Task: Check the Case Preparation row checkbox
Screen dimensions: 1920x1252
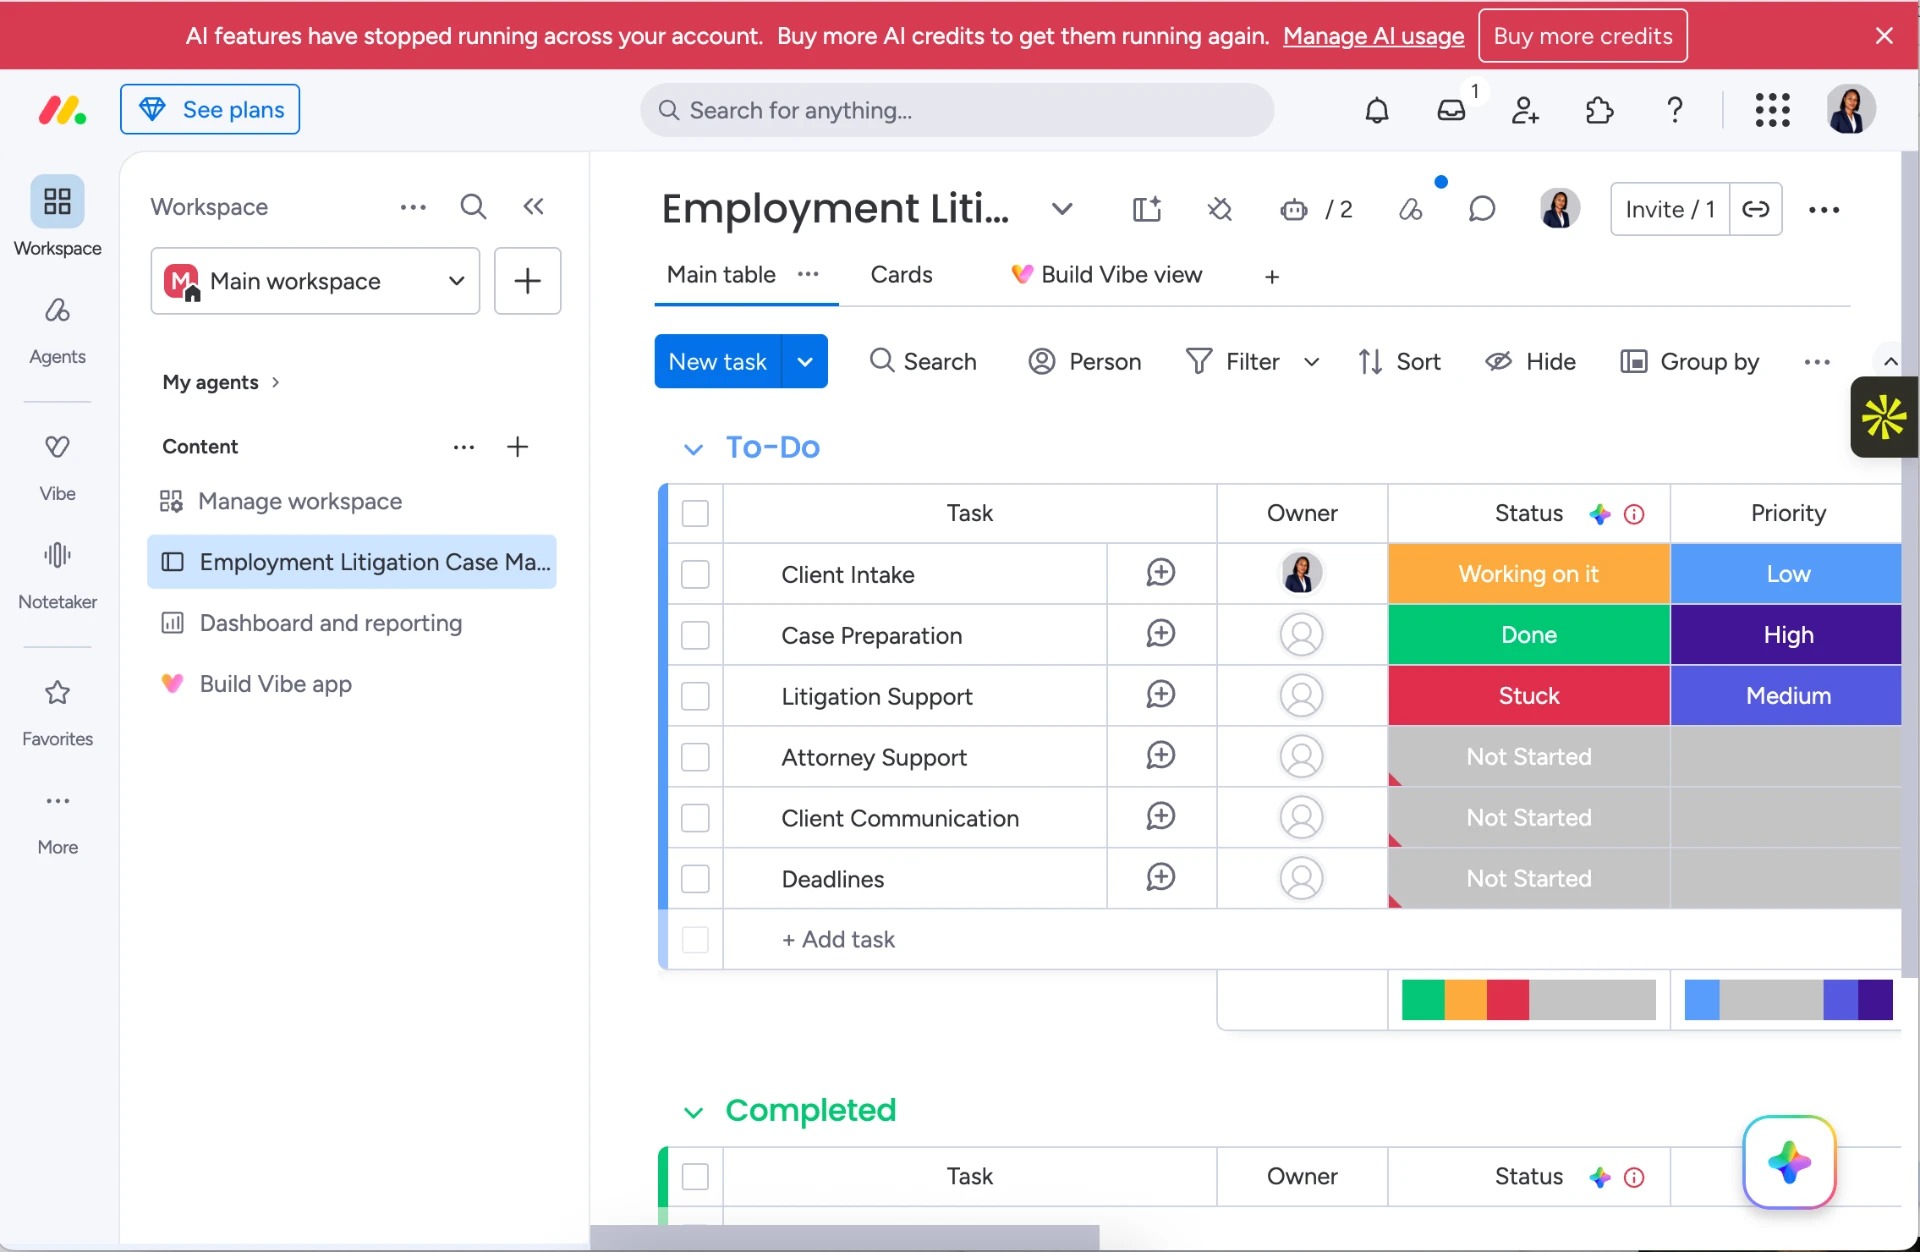Action: (695, 635)
